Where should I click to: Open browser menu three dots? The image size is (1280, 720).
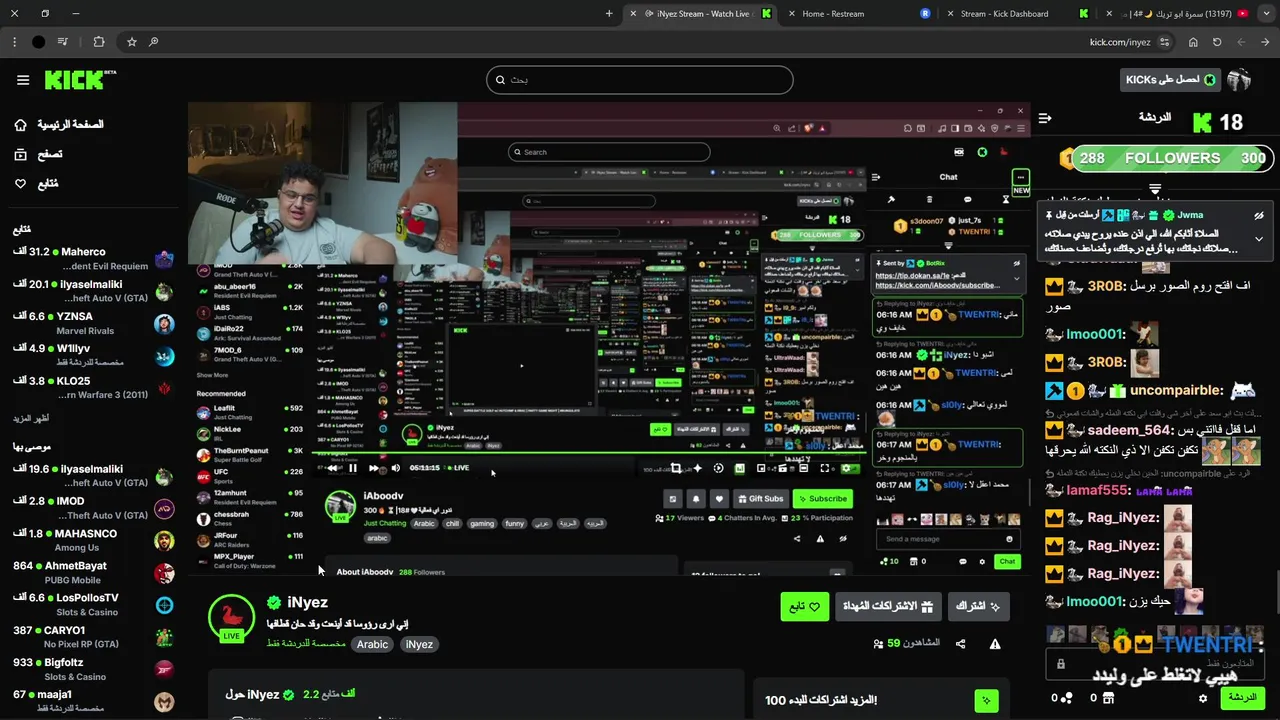[14, 42]
